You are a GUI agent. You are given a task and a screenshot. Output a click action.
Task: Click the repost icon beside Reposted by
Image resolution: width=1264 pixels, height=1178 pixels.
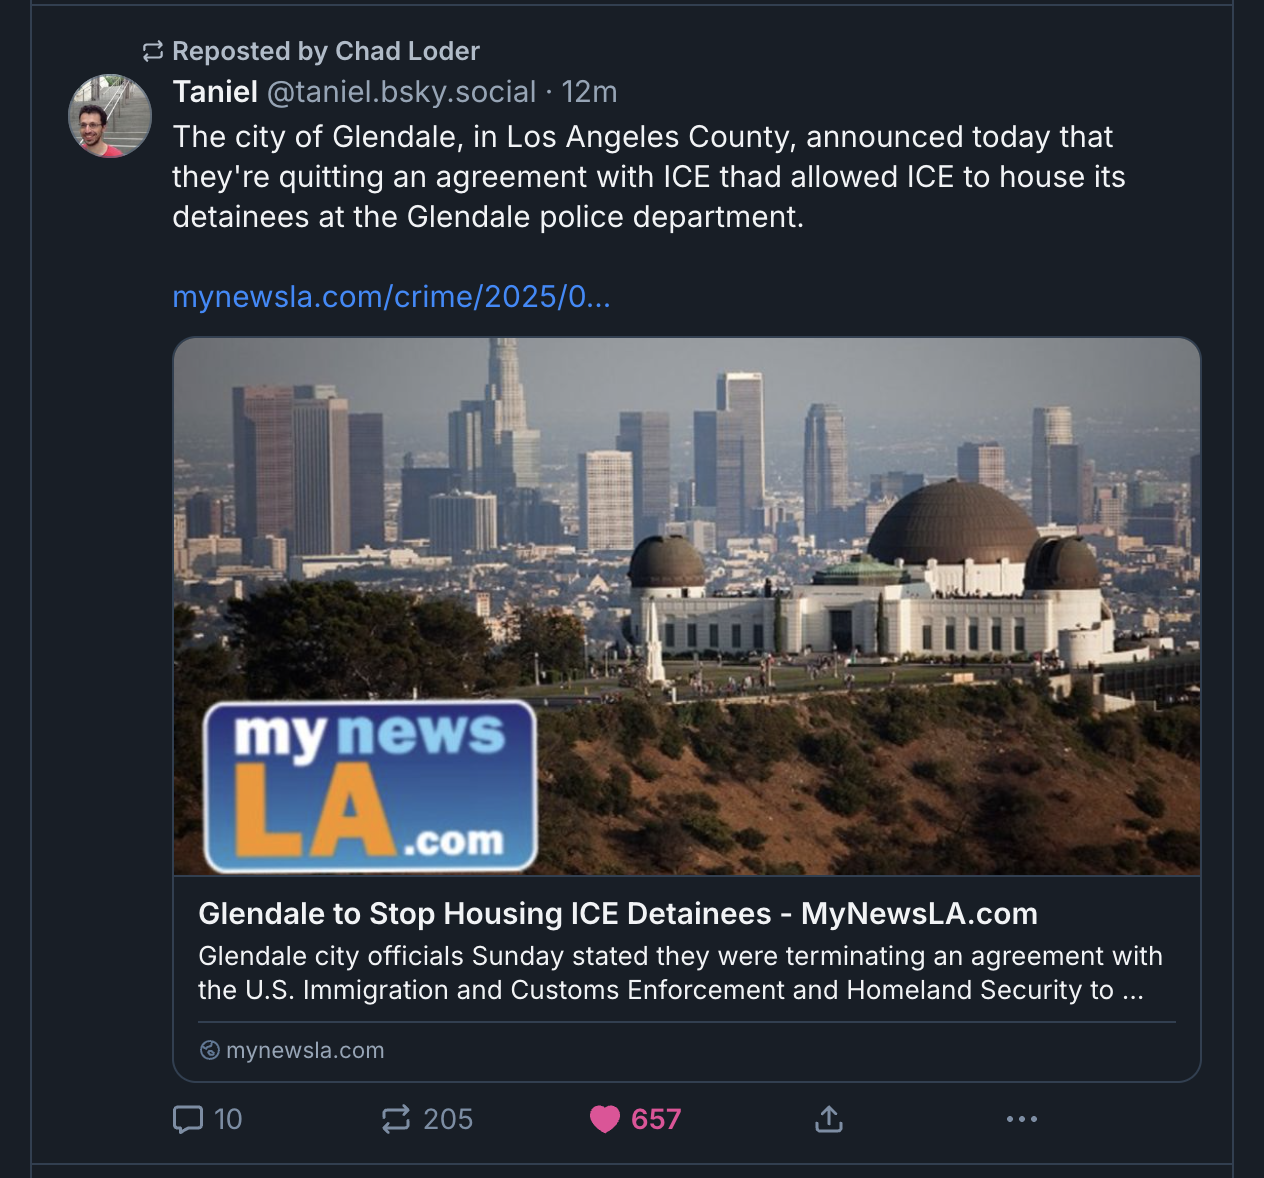153,51
